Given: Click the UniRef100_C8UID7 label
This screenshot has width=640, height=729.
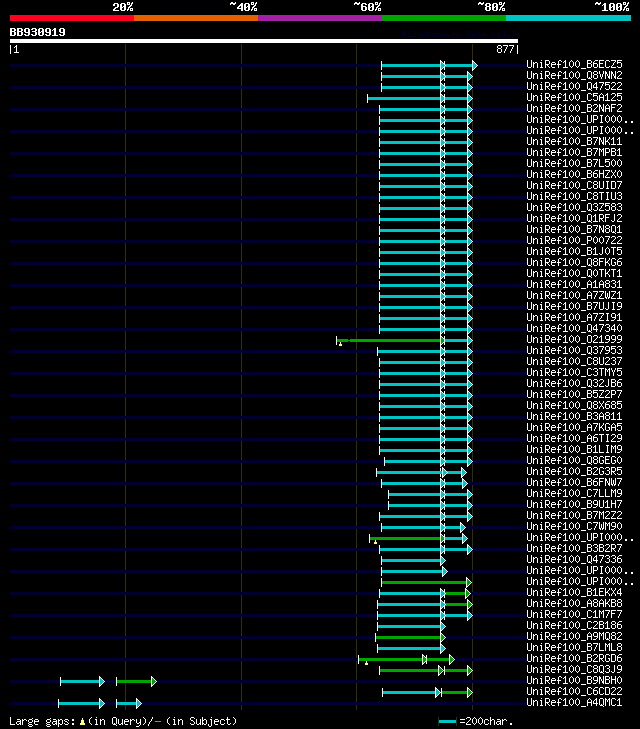Looking at the screenshot, I should coord(574,185).
